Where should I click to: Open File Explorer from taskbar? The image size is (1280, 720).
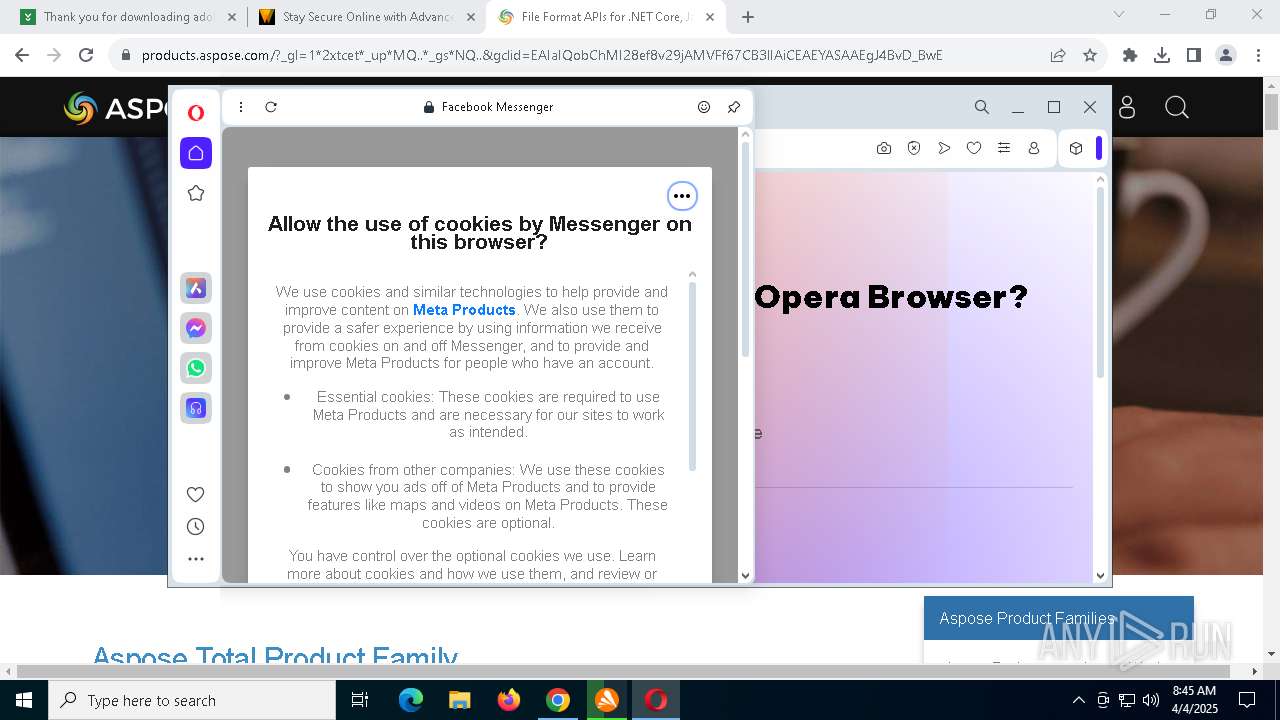(x=460, y=700)
